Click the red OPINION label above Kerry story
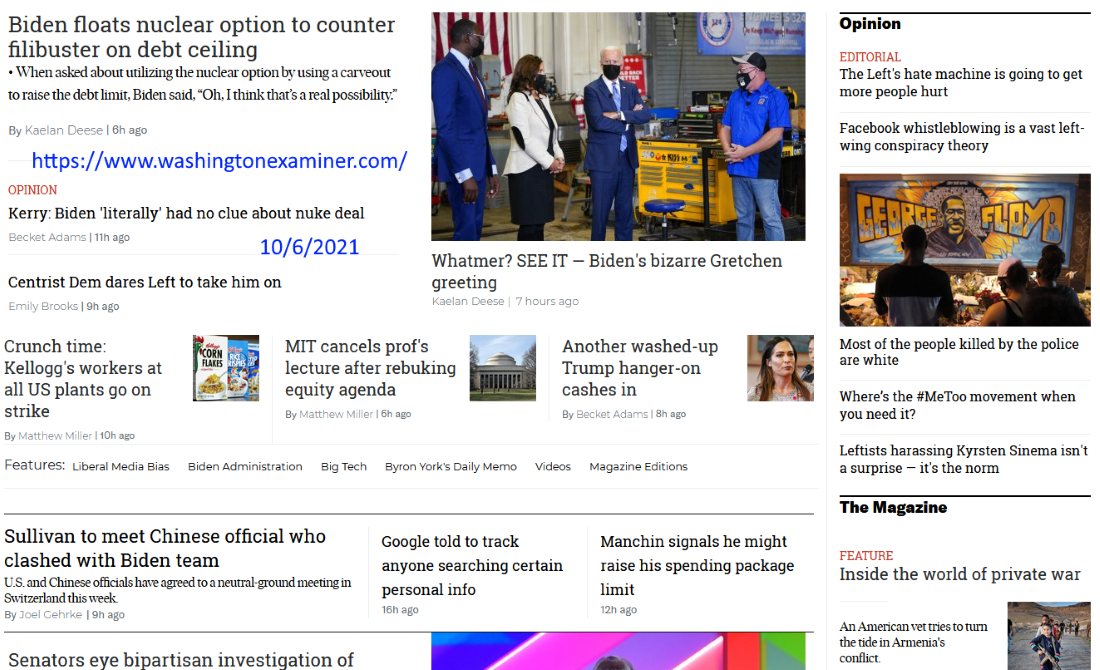The image size is (1100, 670). [x=32, y=190]
